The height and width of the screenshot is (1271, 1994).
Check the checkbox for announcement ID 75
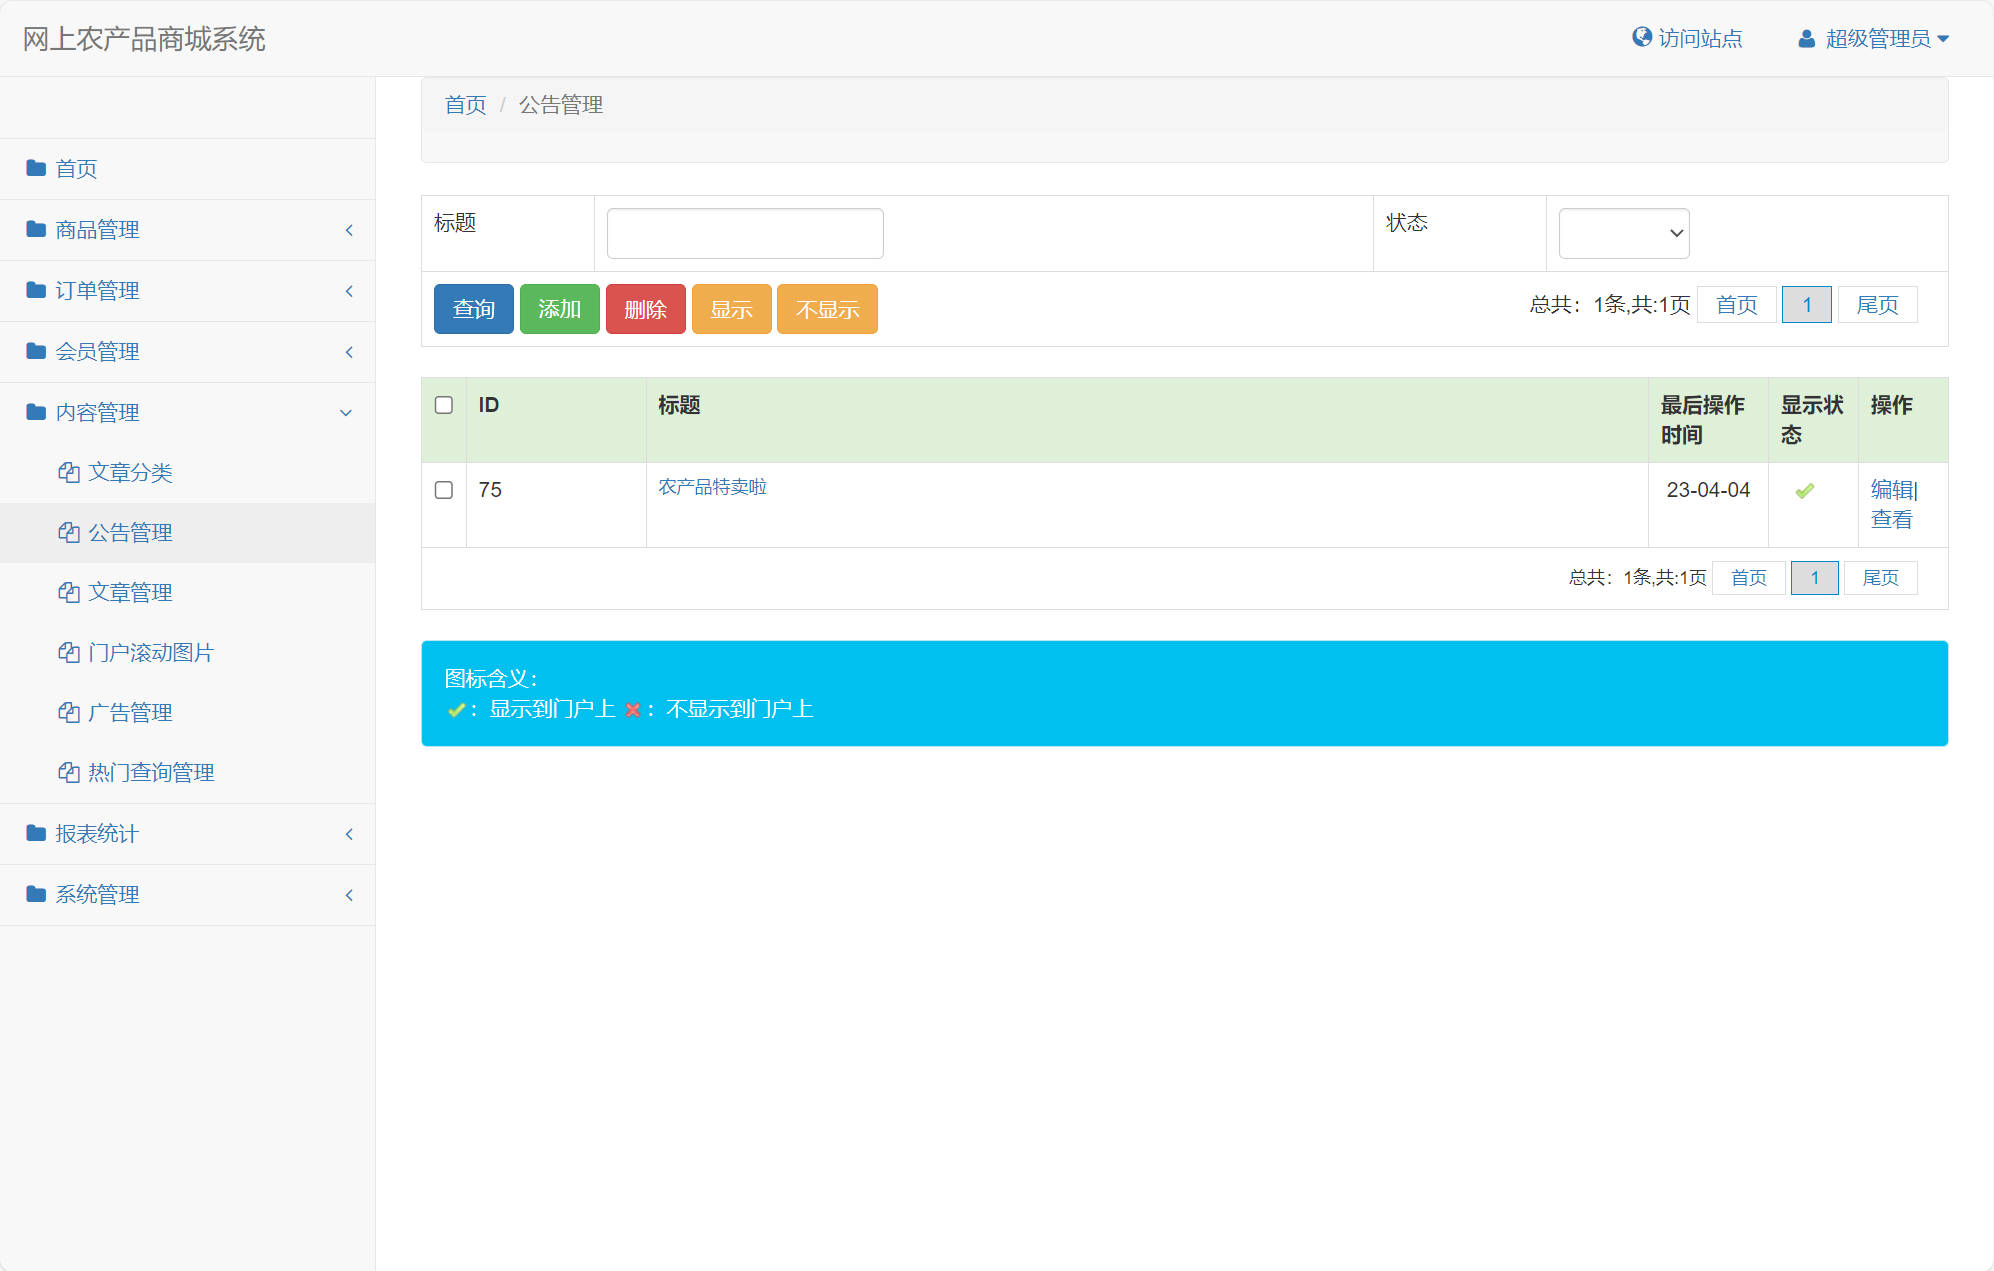444,490
